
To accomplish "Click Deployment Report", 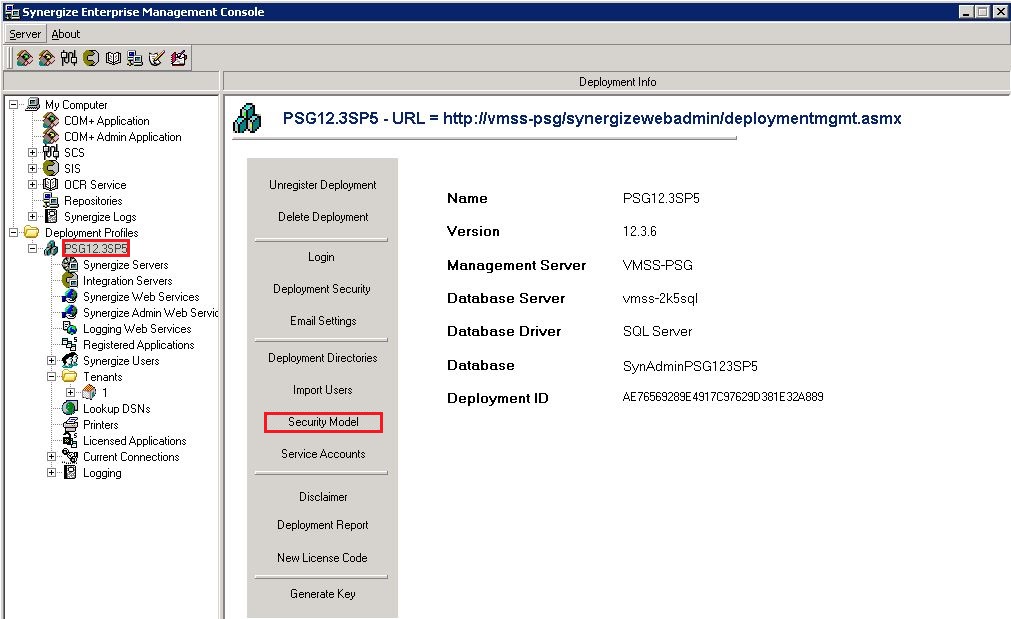I will 322,525.
